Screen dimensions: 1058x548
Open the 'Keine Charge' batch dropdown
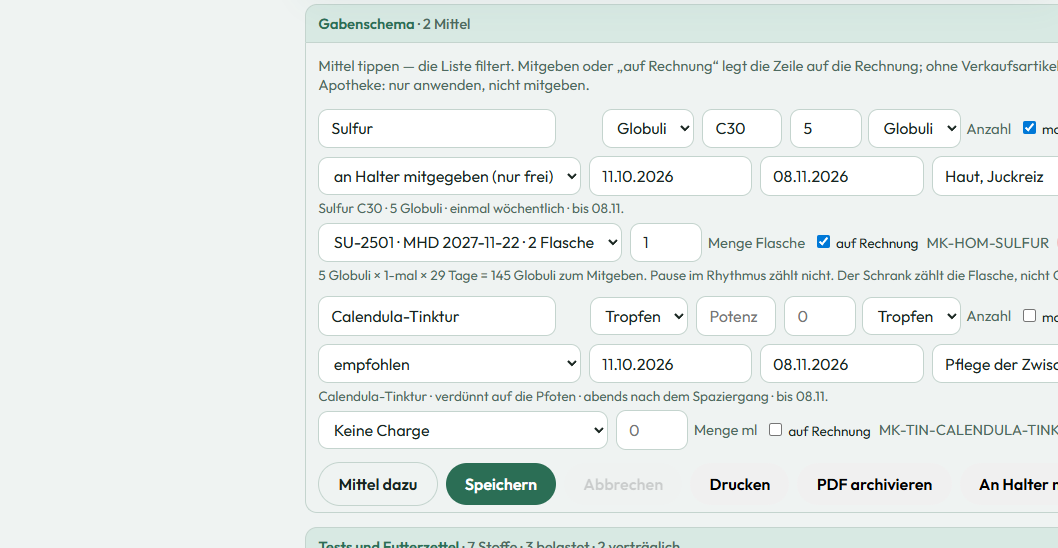pos(463,430)
